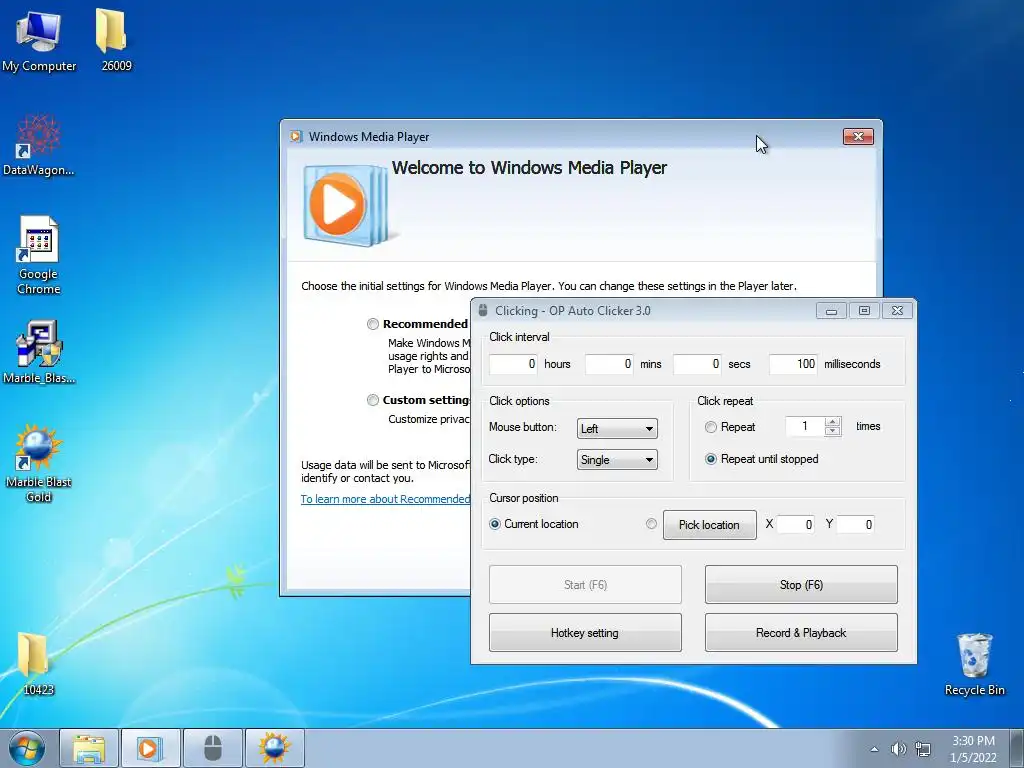The image size is (1024, 768).
Task: Decrease the repeat times spinner
Action: tap(832, 431)
